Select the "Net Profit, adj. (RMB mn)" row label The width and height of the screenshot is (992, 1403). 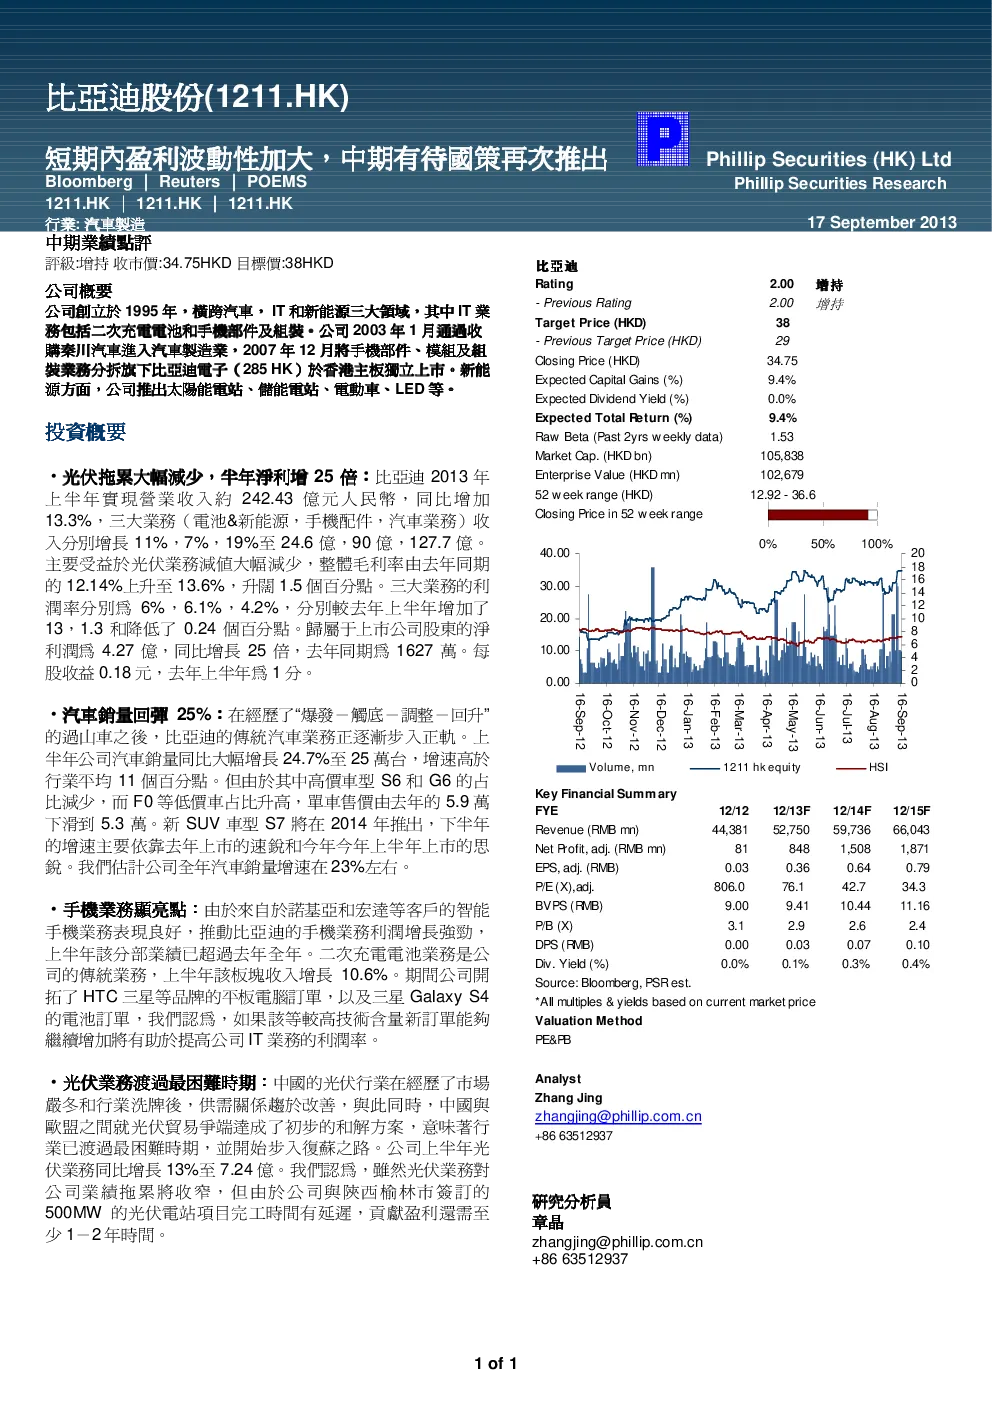click(x=600, y=849)
